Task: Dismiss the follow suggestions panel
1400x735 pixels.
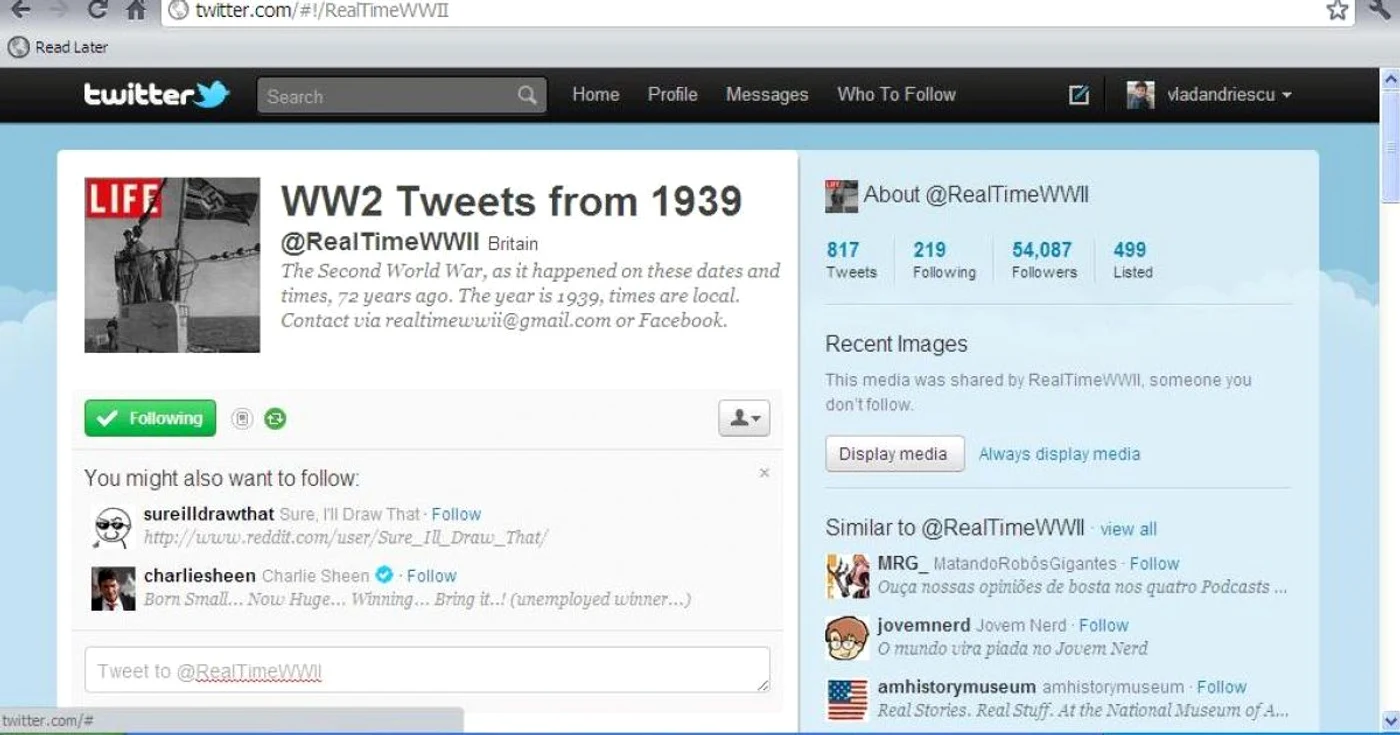Action: coord(764,473)
